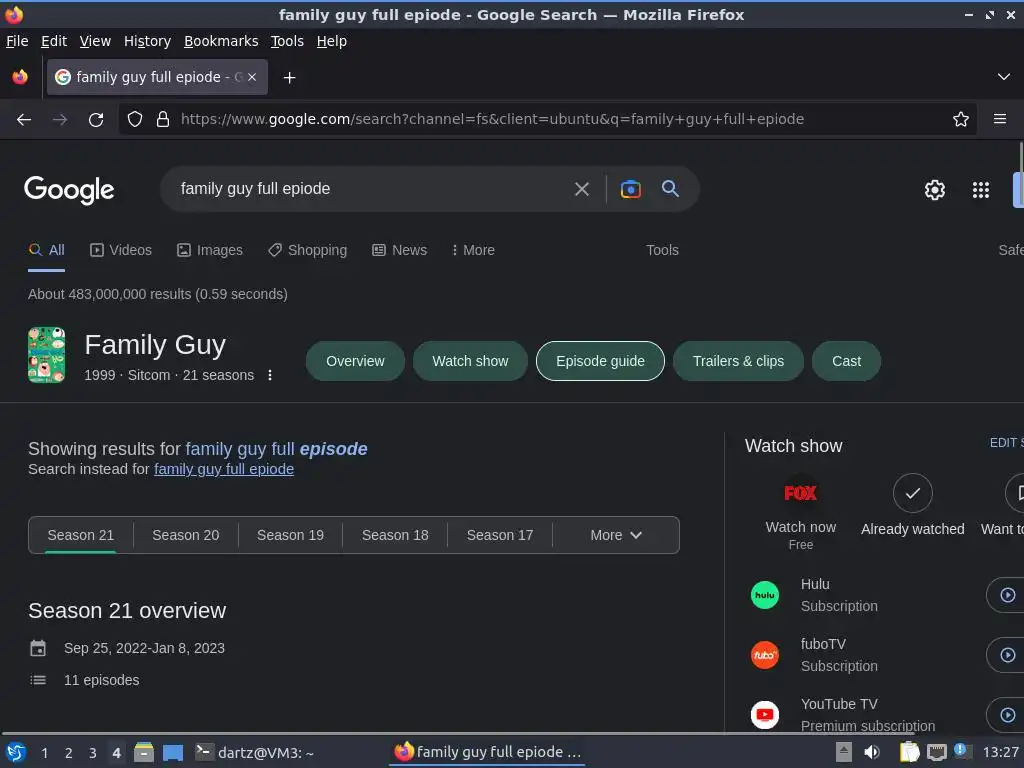List all tabs dropdown arrow
This screenshot has height=768, width=1024.
[1004, 77]
